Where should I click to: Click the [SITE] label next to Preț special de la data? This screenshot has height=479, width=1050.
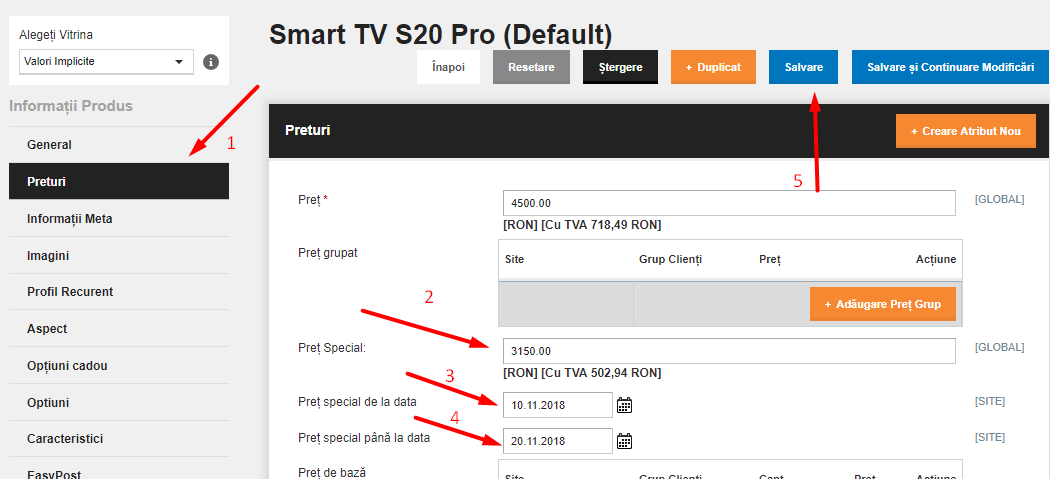point(990,401)
